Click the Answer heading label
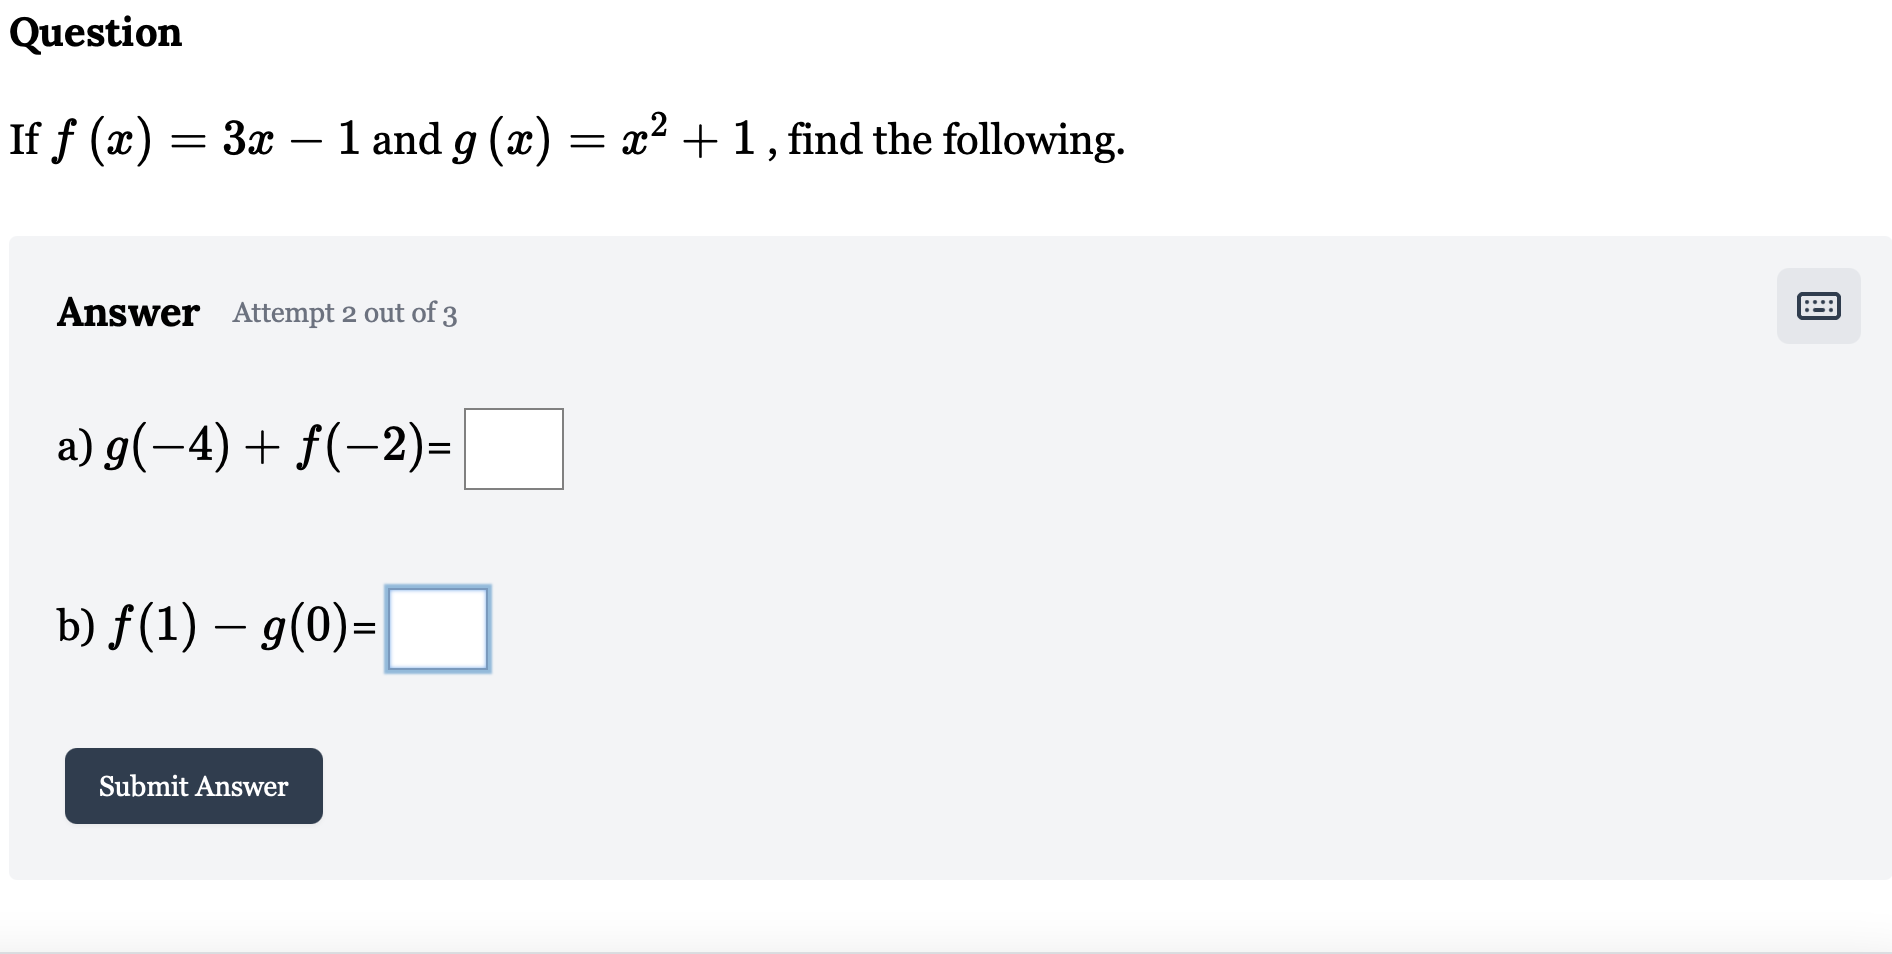The height and width of the screenshot is (954, 1892). click(128, 312)
